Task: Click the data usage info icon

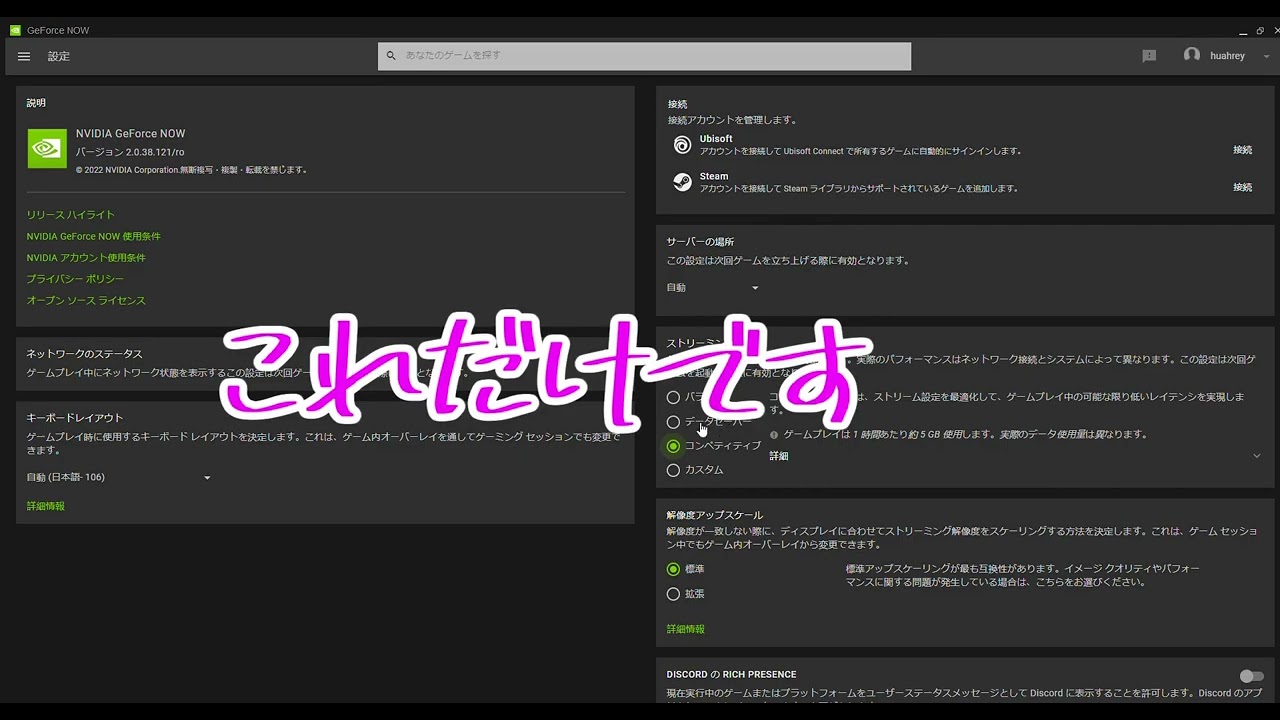Action: click(774, 435)
